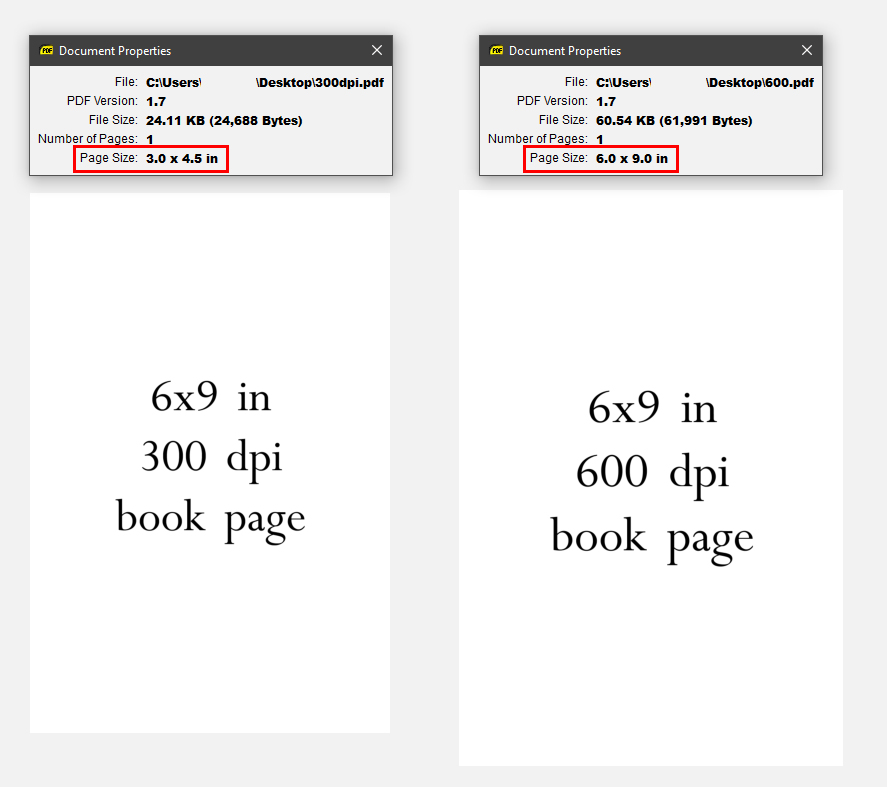Viewport: 887px width, 787px height.
Task: Click the PDF icon in the 300dpi.pdf dialog
Action: 46,51
